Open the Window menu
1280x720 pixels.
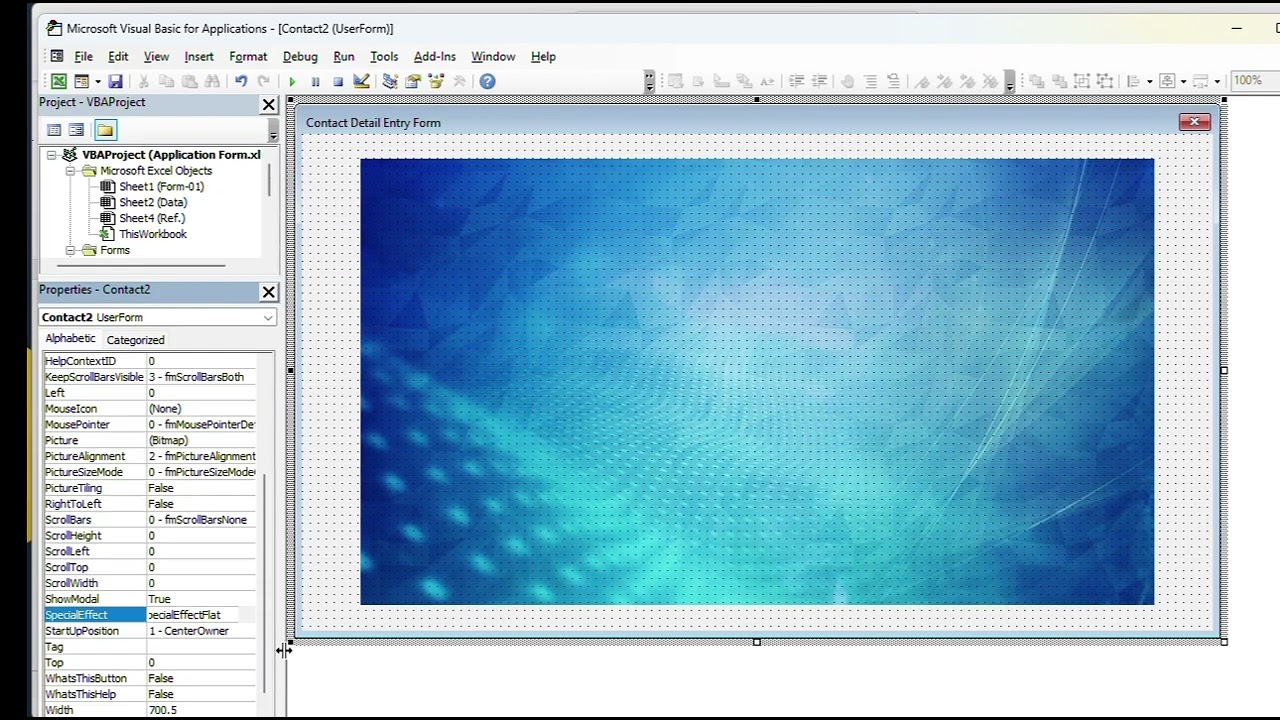493,57
